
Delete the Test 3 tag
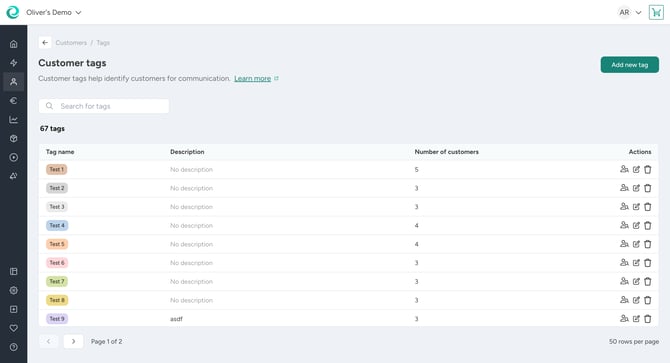pyautogui.click(x=647, y=207)
